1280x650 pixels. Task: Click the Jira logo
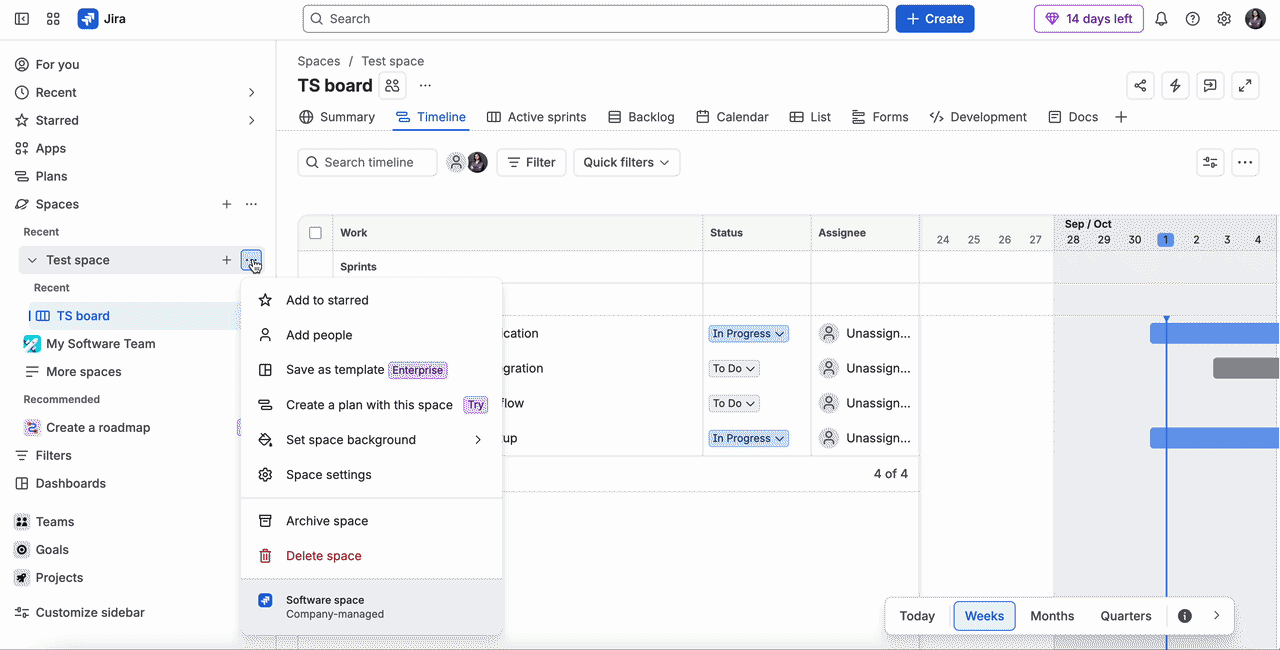[102, 19]
